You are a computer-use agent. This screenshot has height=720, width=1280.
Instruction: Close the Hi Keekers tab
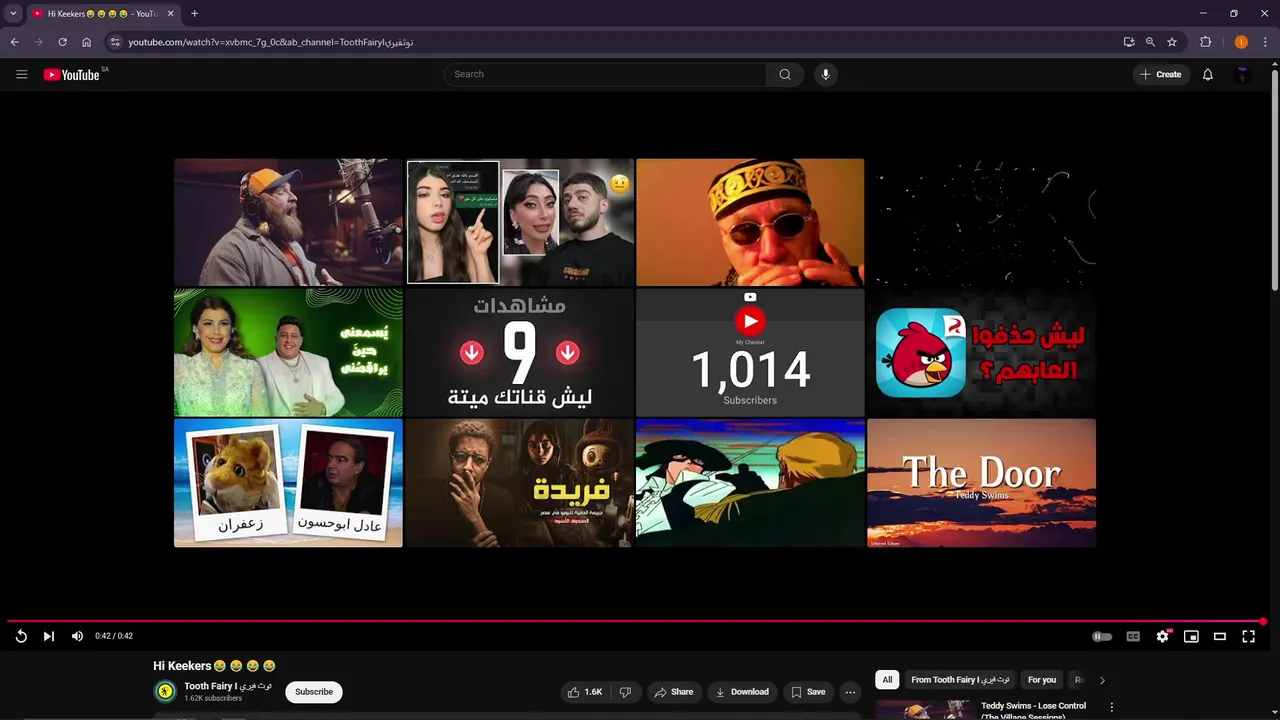click(171, 14)
